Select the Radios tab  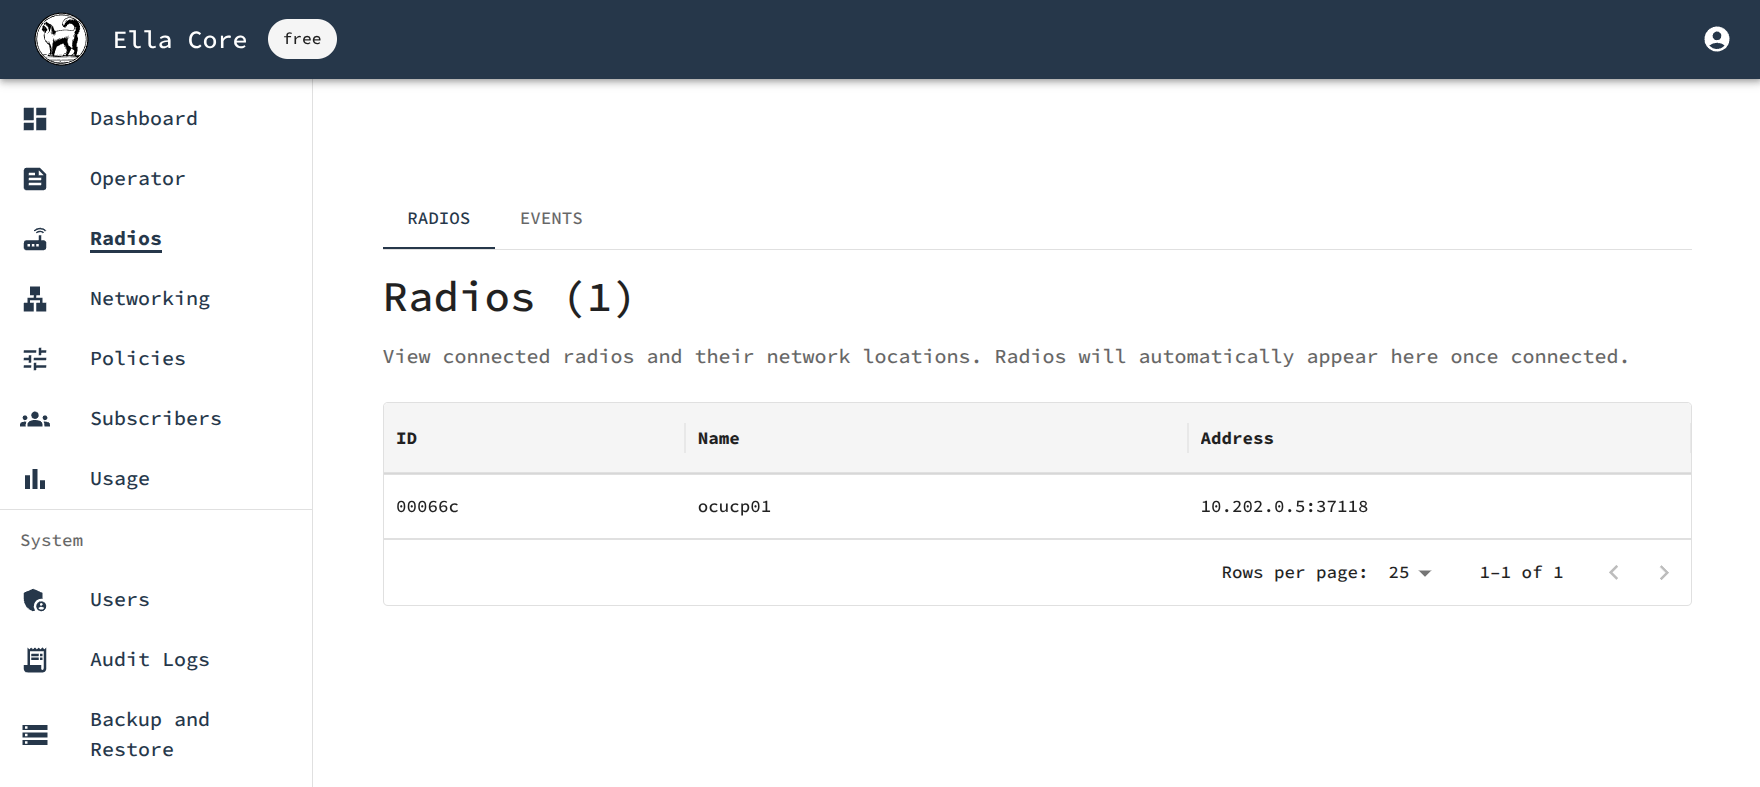(x=439, y=219)
